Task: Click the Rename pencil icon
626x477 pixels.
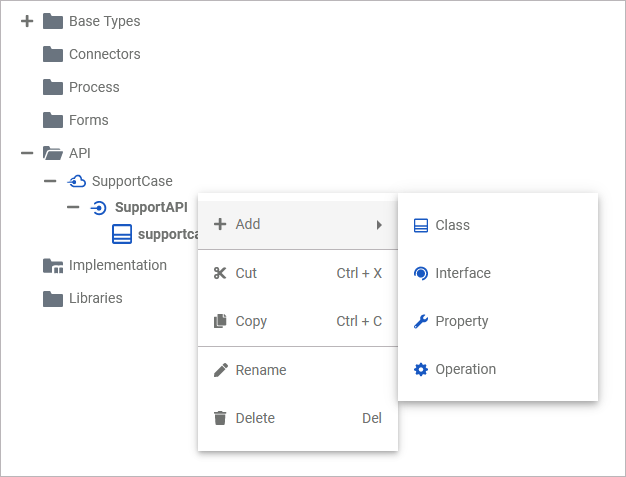Action: tap(220, 370)
